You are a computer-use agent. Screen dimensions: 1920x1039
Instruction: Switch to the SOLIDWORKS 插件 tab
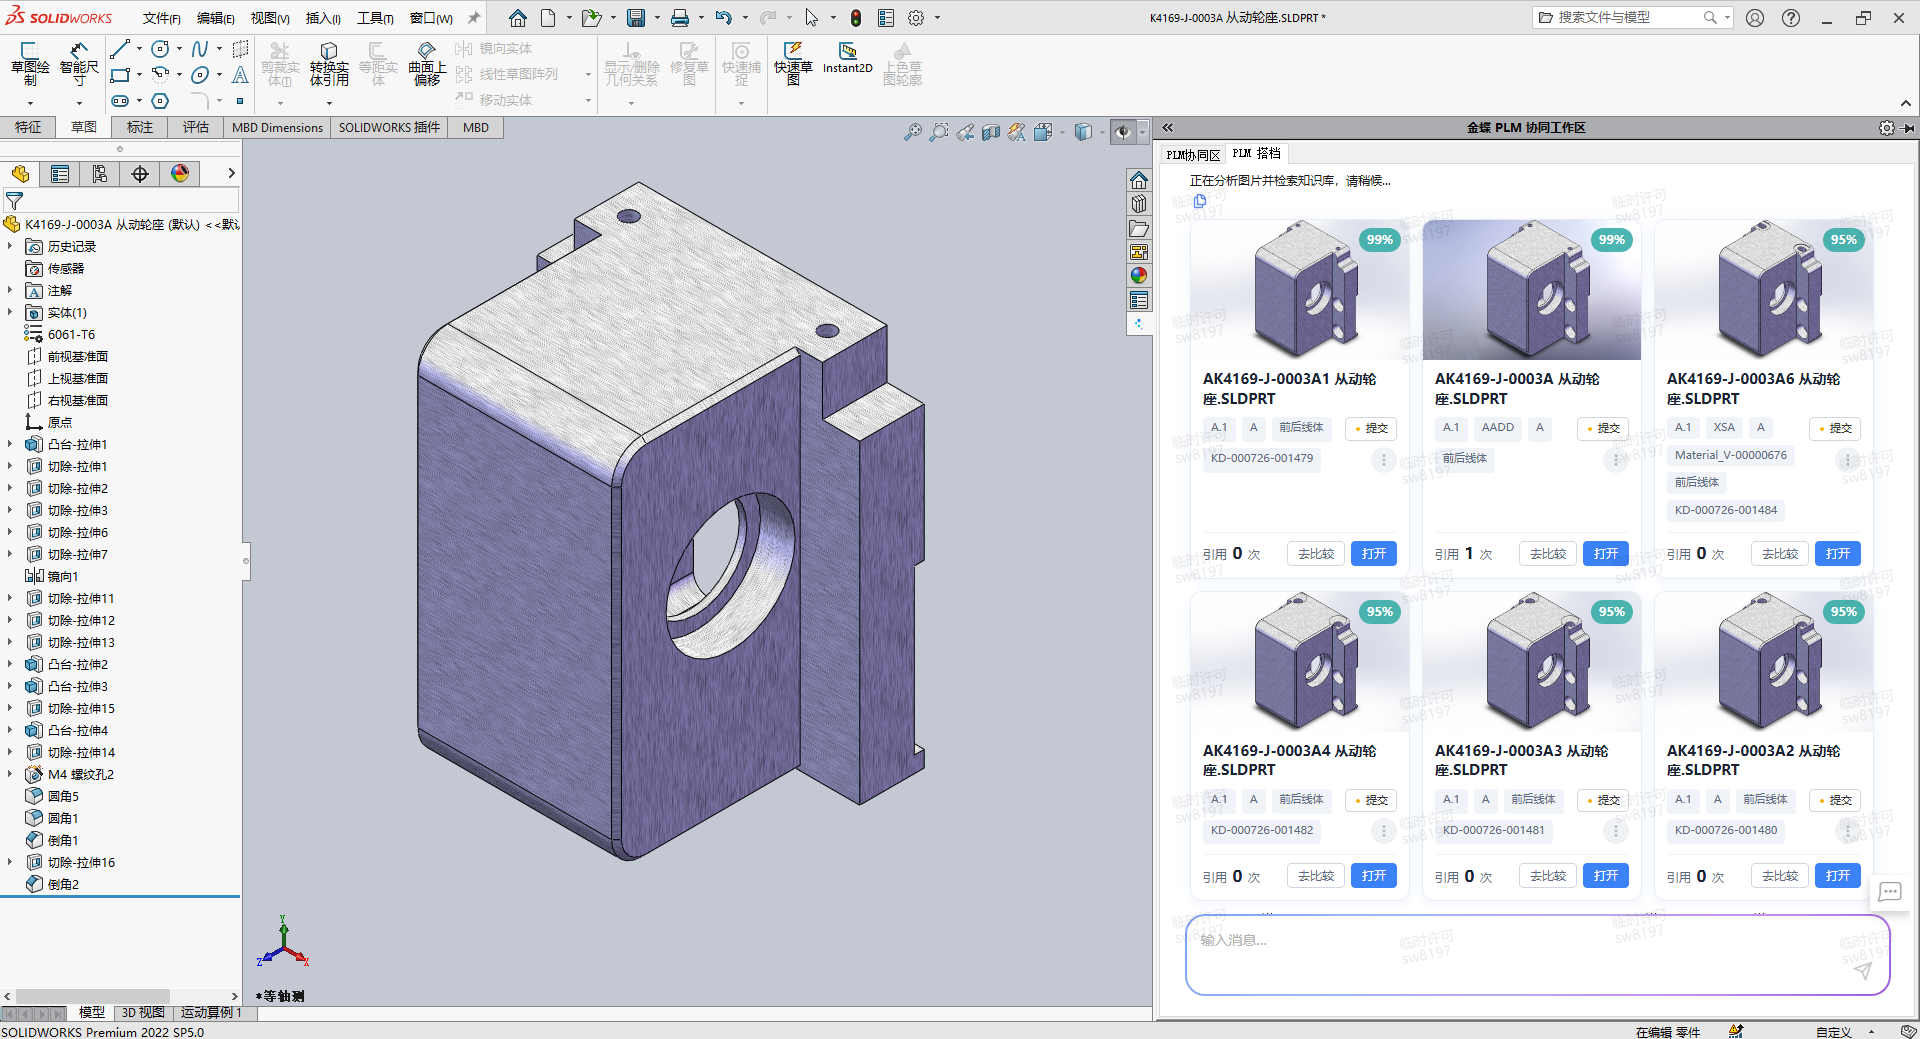point(389,127)
